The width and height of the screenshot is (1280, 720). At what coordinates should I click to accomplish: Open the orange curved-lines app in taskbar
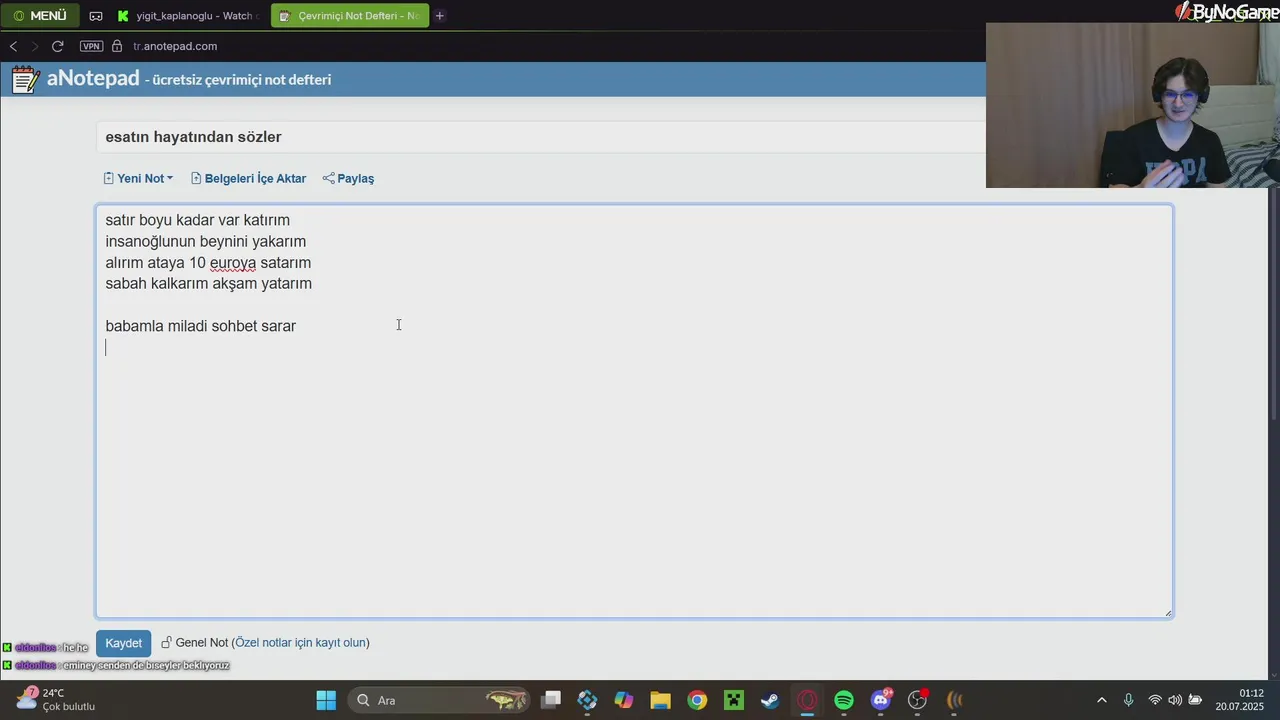click(x=954, y=700)
